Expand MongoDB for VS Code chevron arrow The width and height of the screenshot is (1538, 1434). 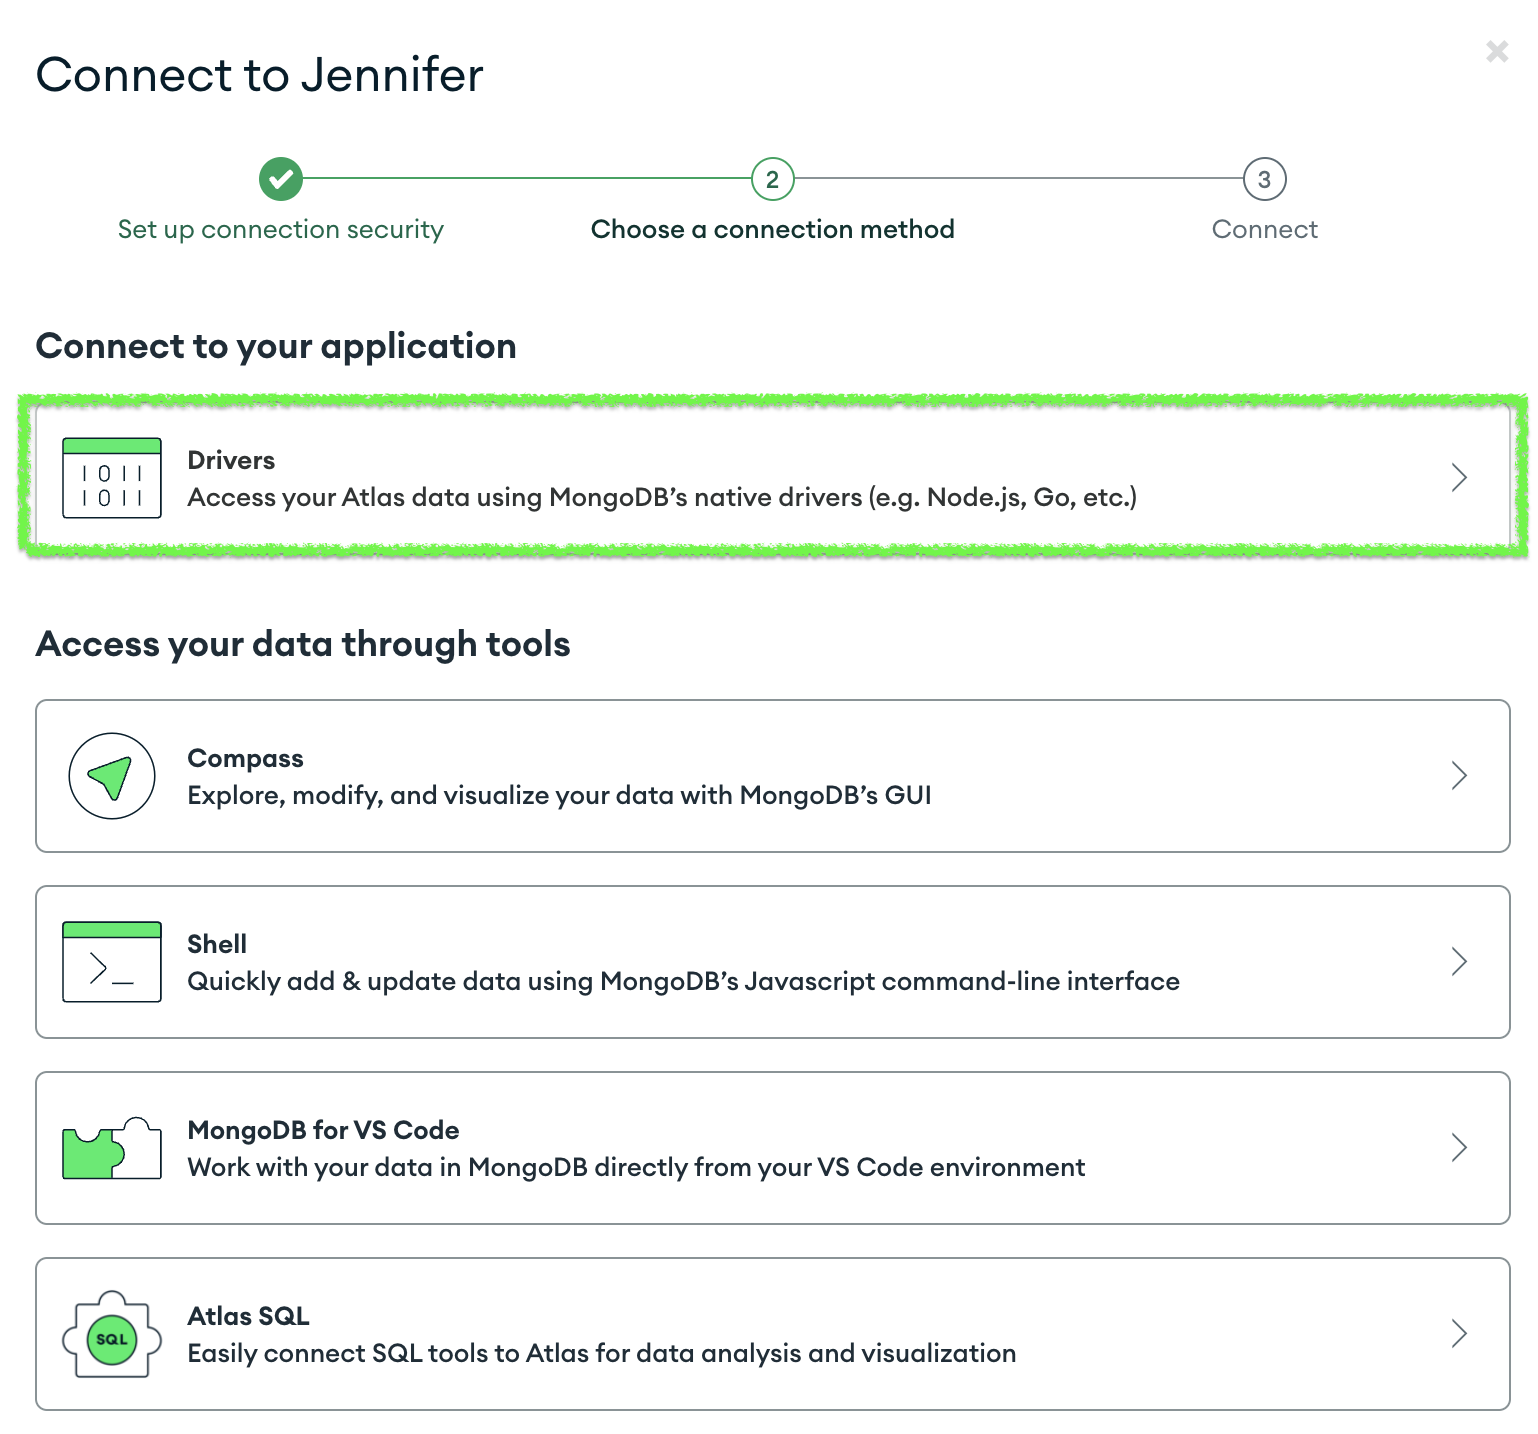click(1459, 1148)
